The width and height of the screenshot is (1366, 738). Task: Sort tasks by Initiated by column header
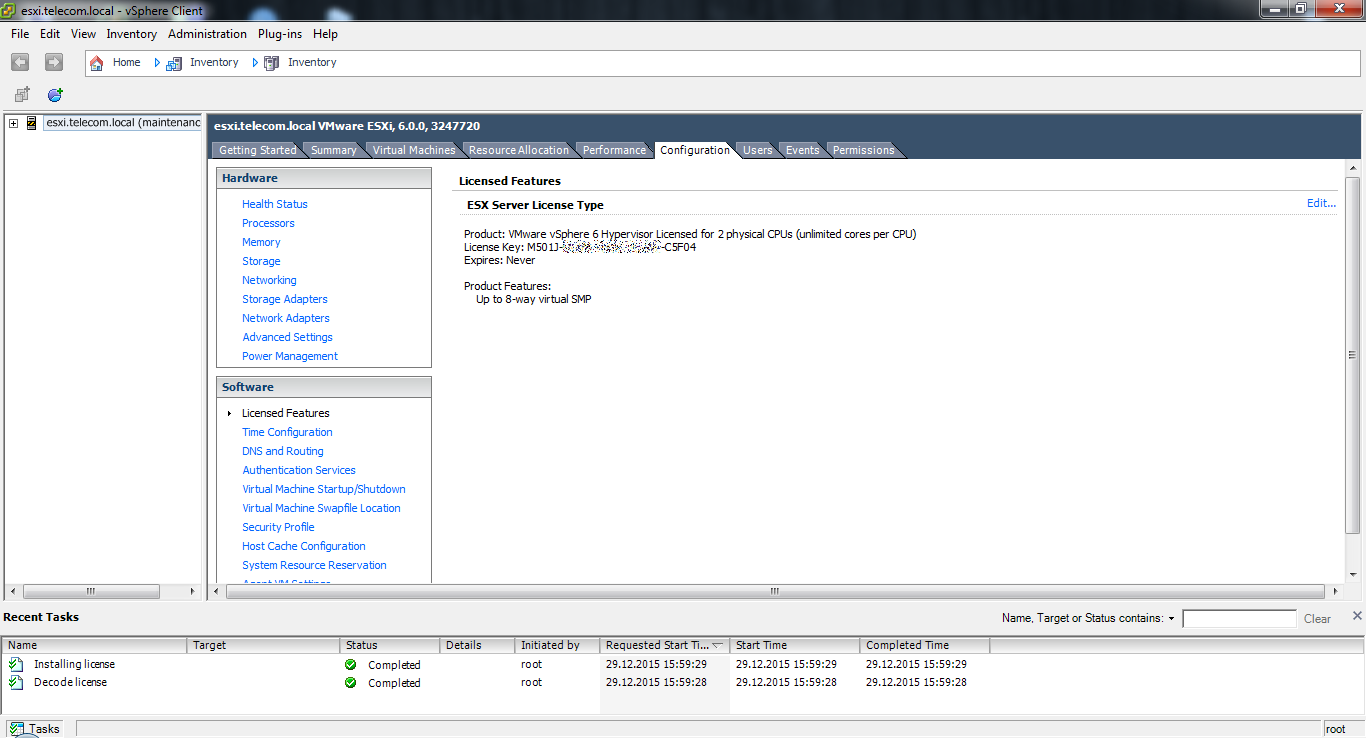[557, 645]
